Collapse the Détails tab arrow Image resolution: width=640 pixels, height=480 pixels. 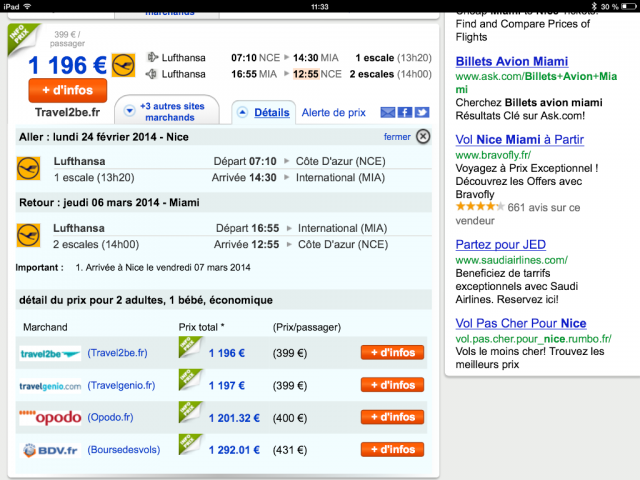click(242, 112)
